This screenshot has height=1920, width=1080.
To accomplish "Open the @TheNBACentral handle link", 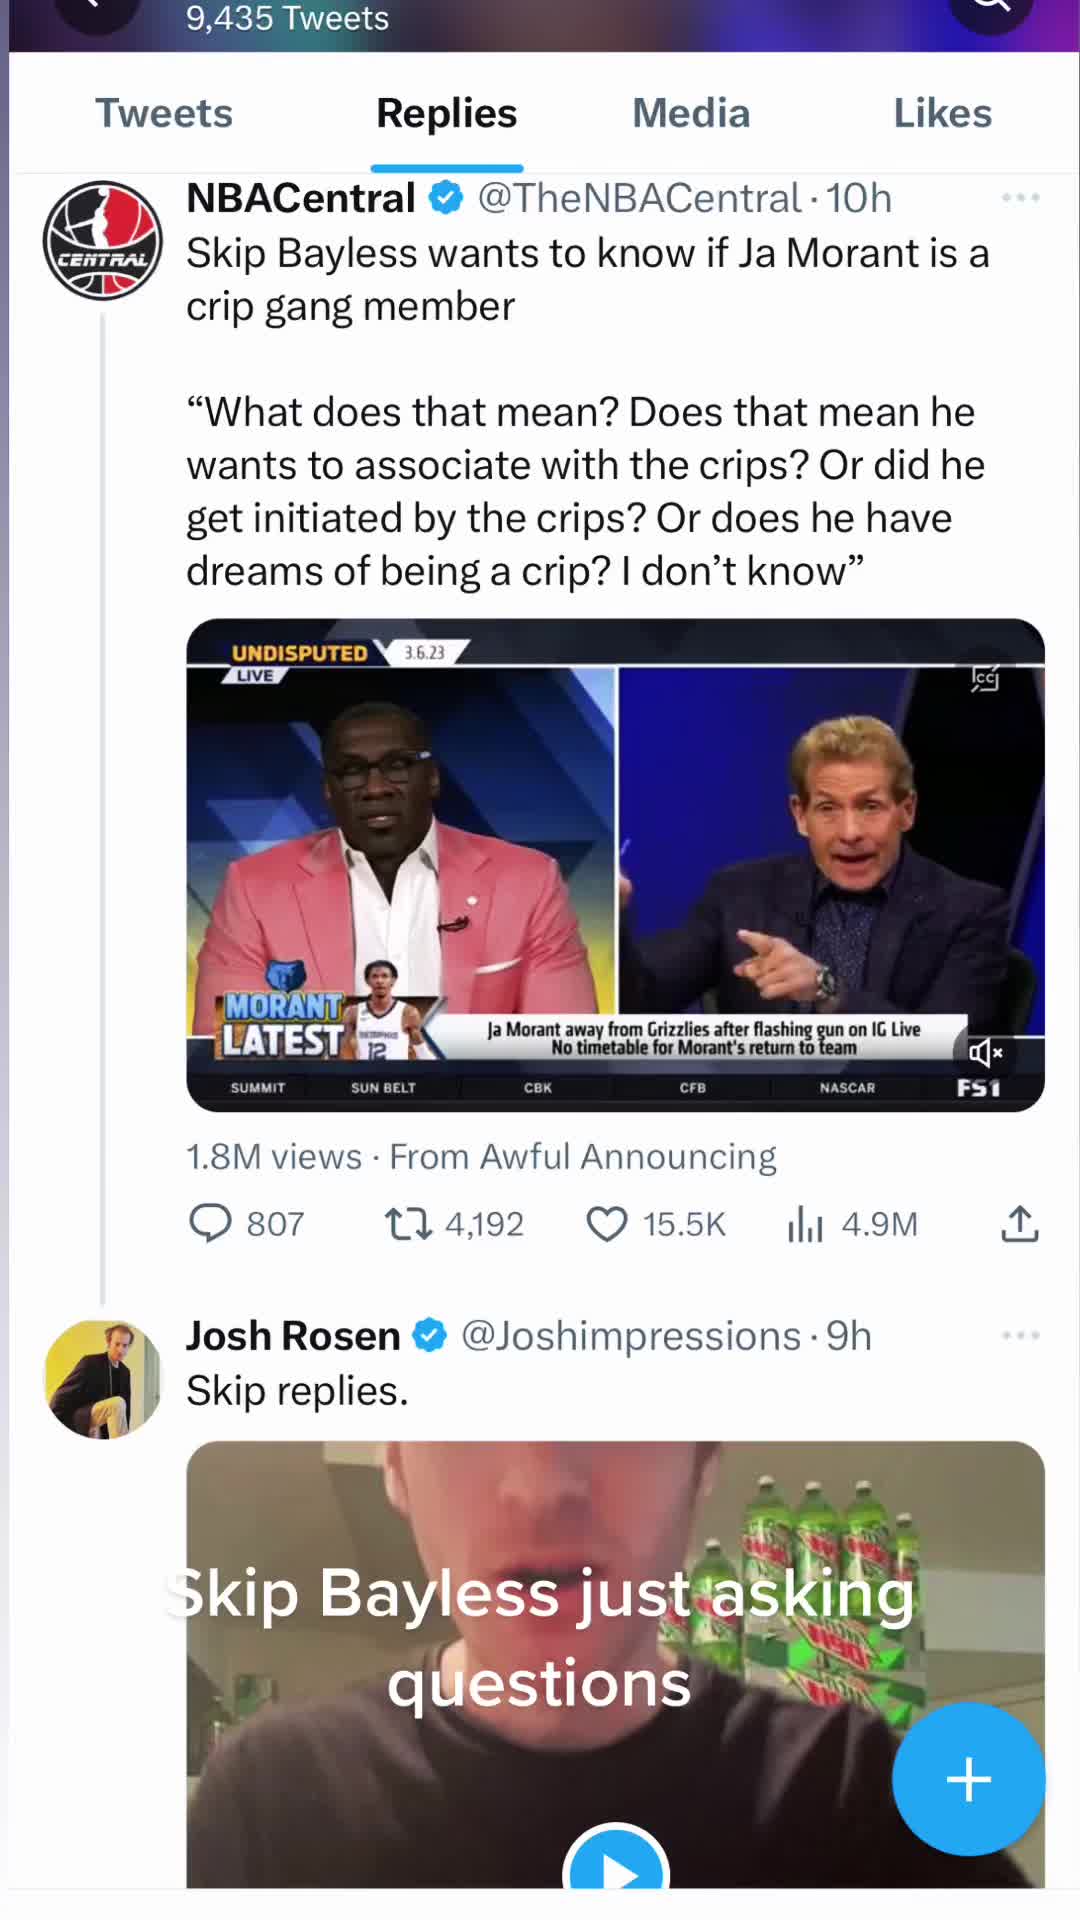I will (639, 198).
